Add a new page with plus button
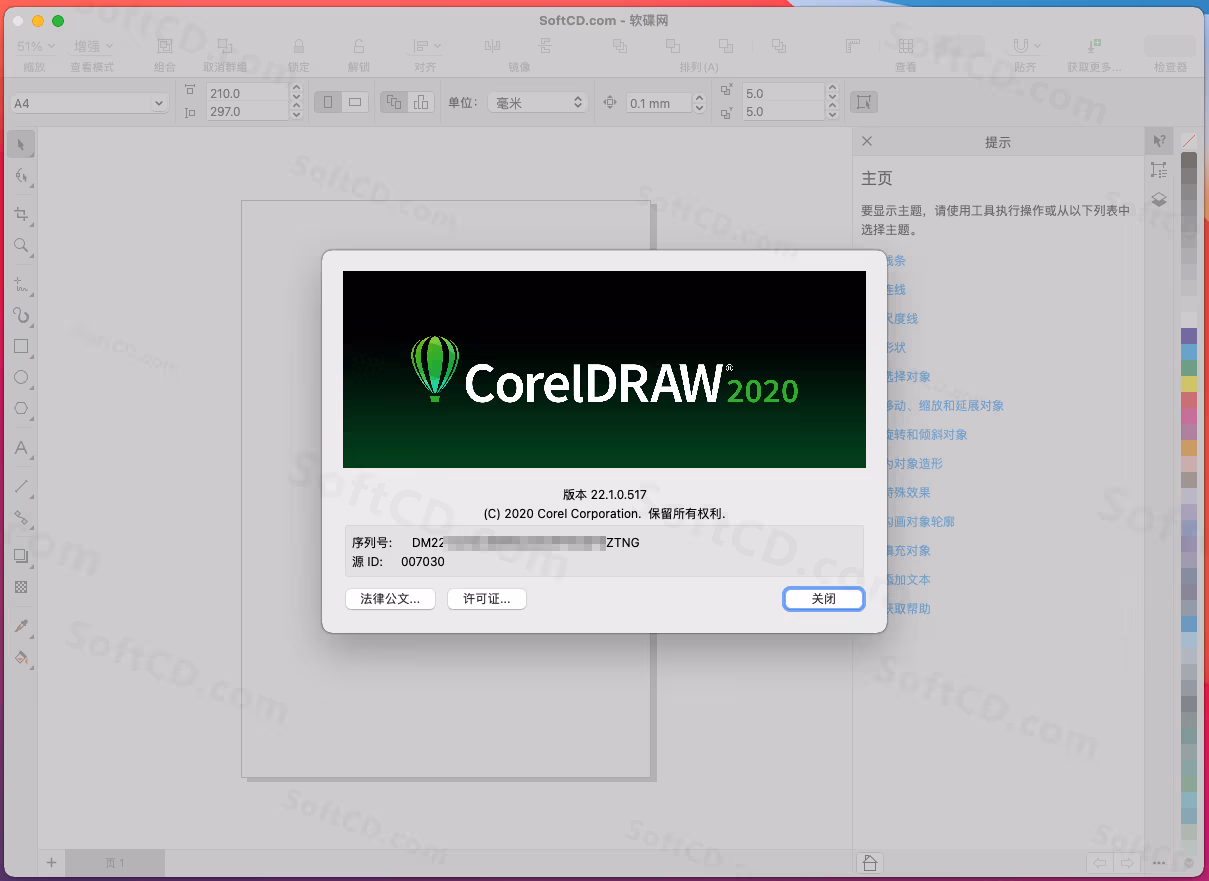The height and width of the screenshot is (881, 1209). (x=51, y=862)
